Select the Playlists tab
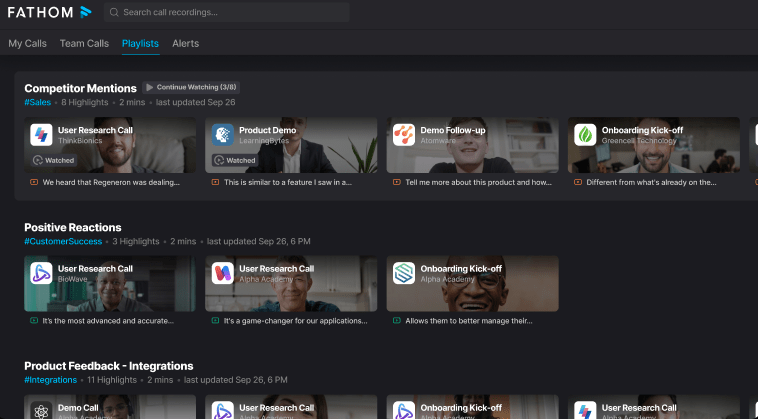The width and height of the screenshot is (758, 419). coord(140,43)
